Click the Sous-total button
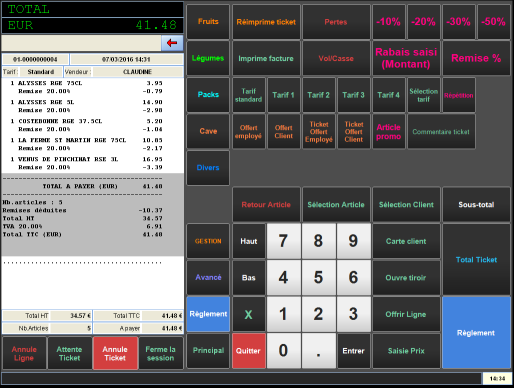The width and height of the screenshot is (514, 388). [x=476, y=205]
